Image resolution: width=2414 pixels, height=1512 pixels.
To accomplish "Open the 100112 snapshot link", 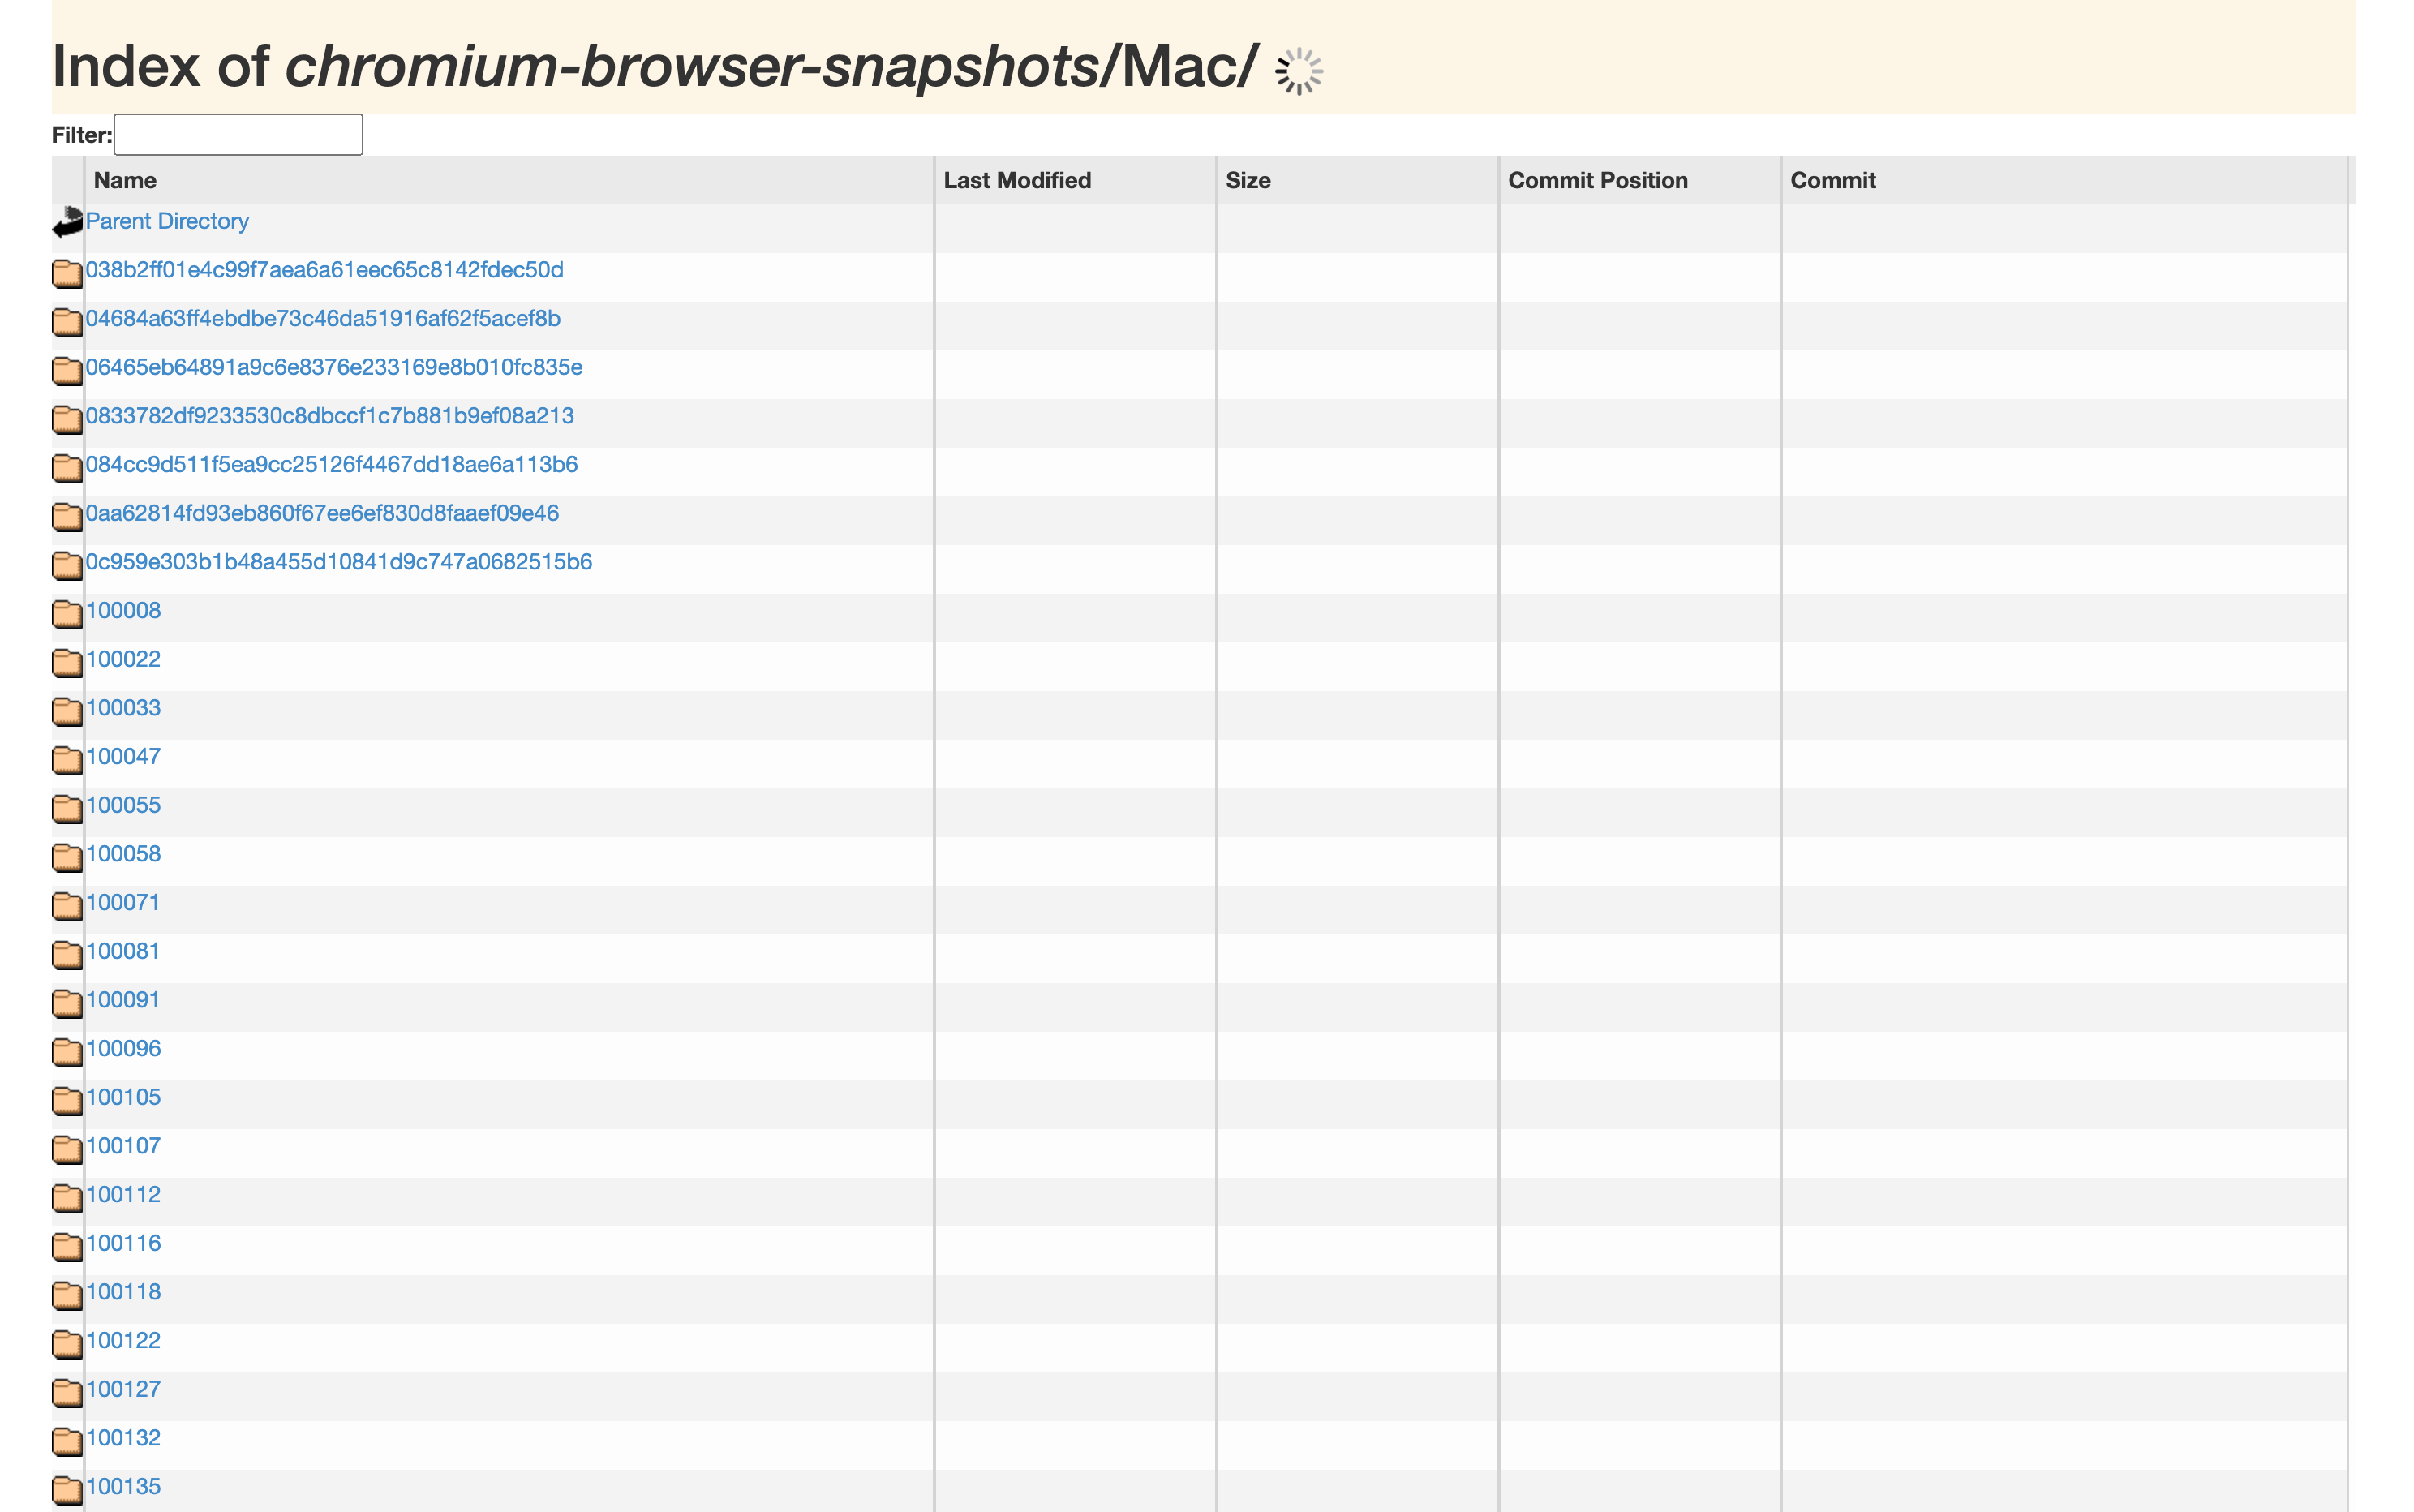I will coord(123,1194).
